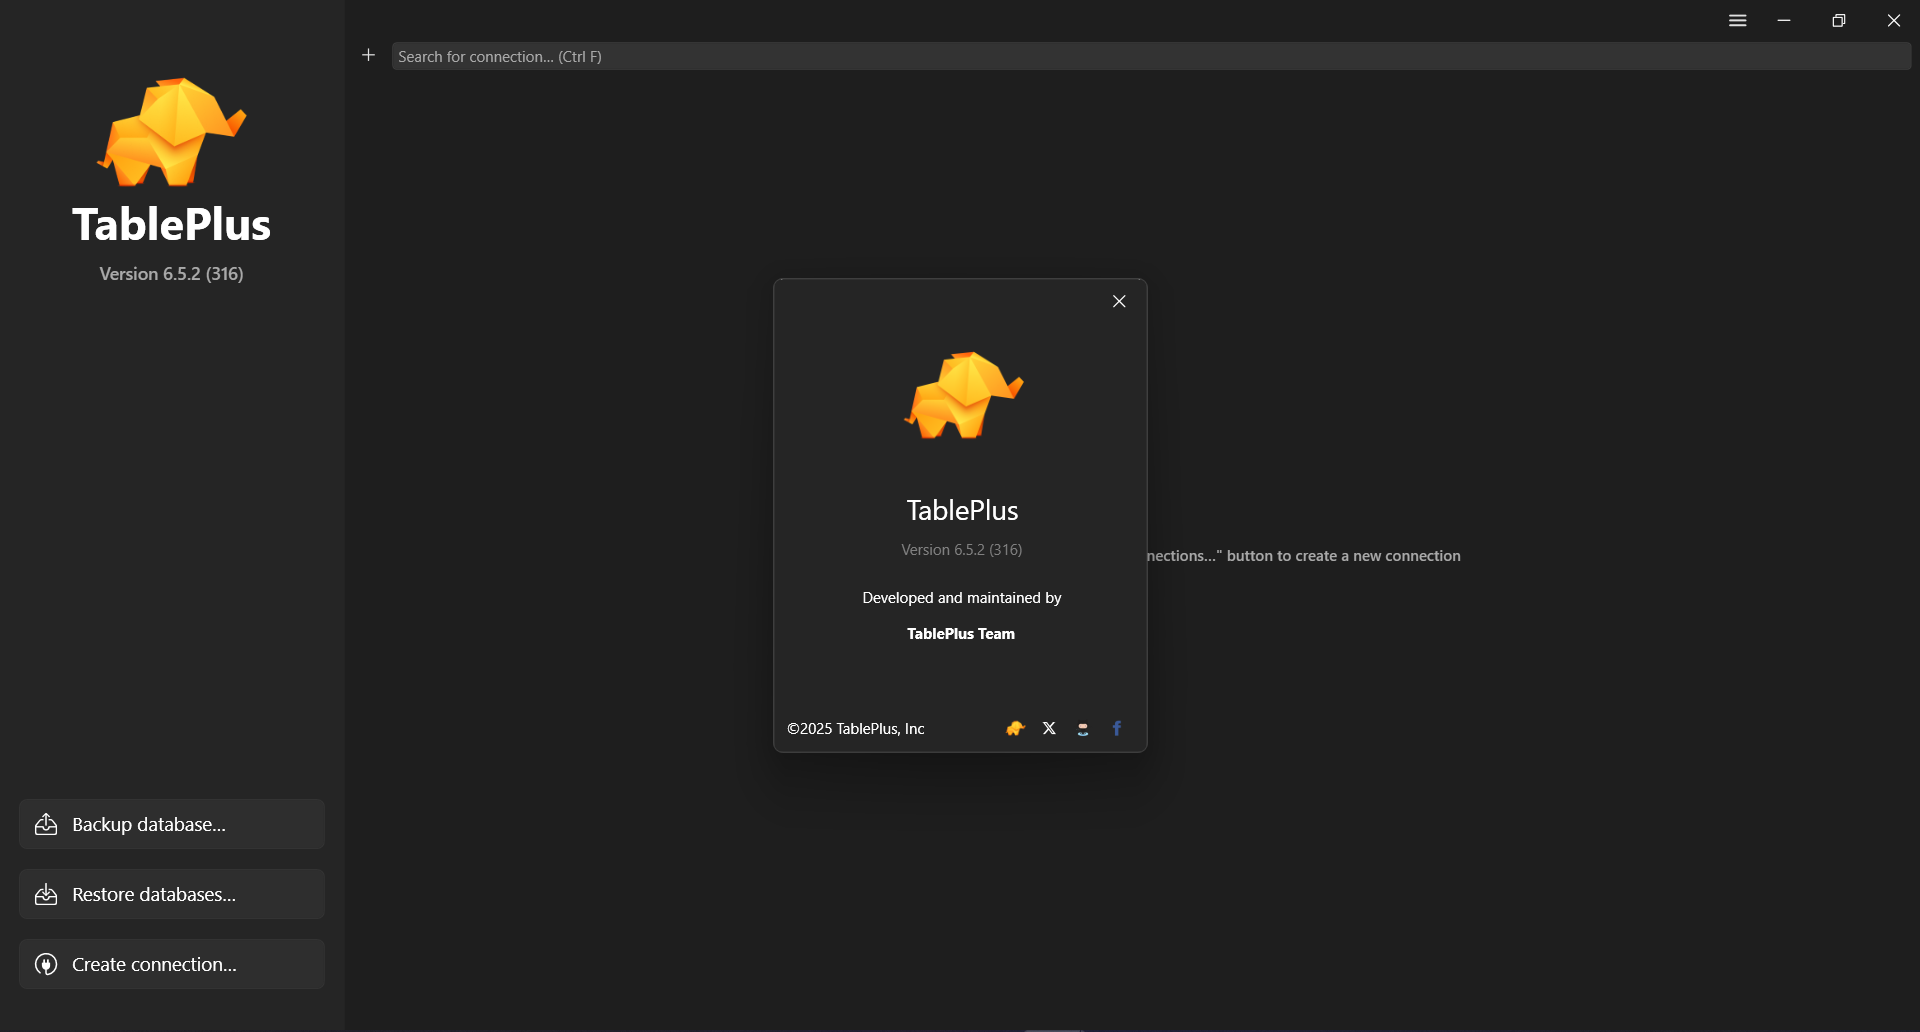The height and width of the screenshot is (1032, 1920).
Task: Open the X (Twitter) link icon
Action: click(x=1049, y=728)
